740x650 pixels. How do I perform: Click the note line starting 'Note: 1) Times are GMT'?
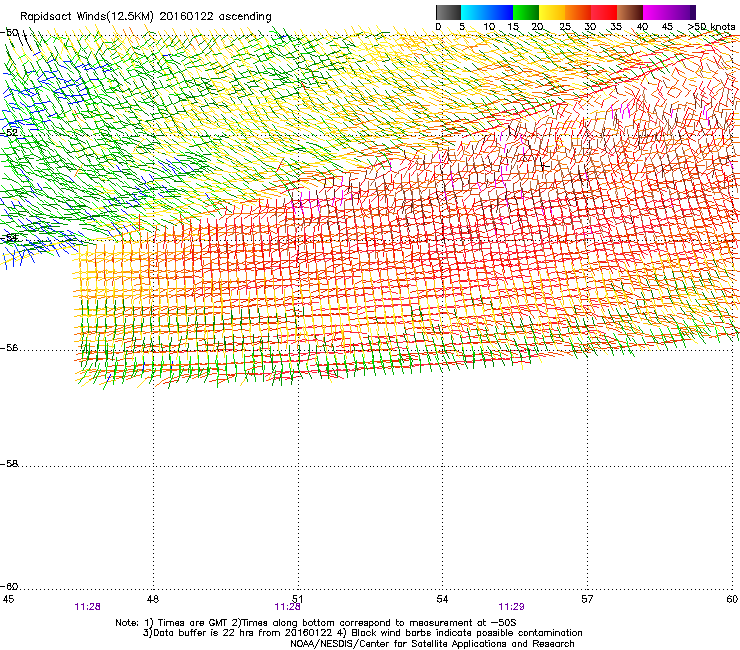pos(316,623)
